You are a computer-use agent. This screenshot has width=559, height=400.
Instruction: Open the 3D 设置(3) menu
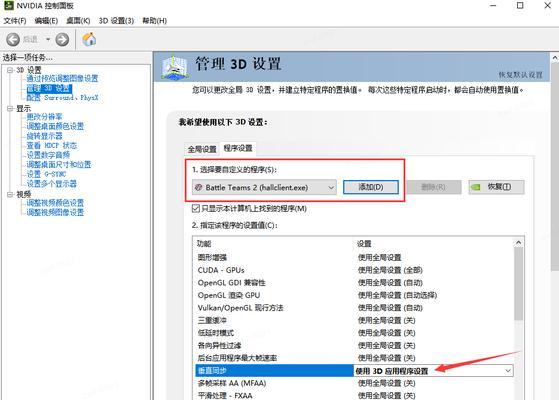click(x=116, y=21)
